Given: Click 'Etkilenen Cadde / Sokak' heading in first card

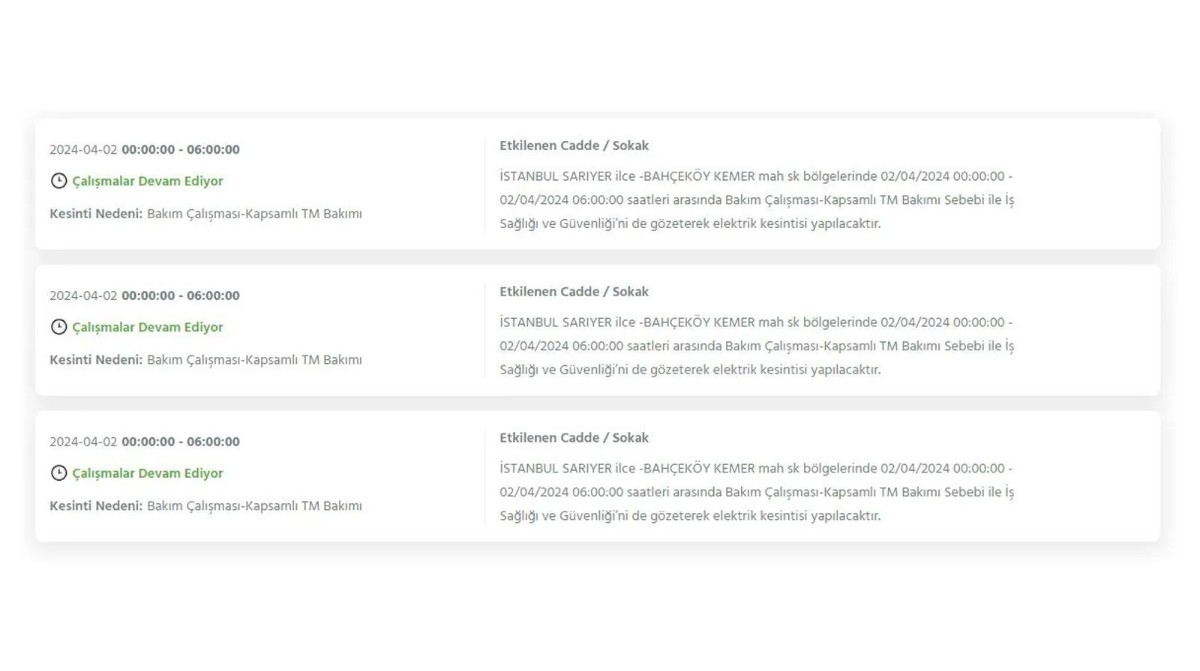Looking at the screenshot, I should tap(574, 146).
